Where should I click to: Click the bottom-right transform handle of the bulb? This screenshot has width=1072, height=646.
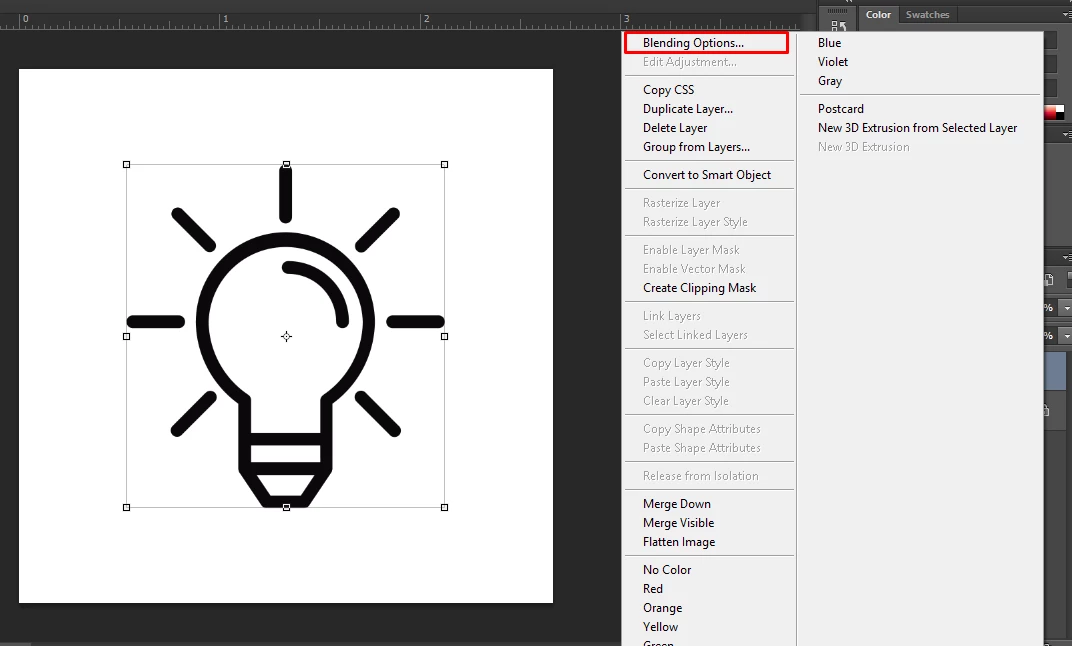(444, 507)
